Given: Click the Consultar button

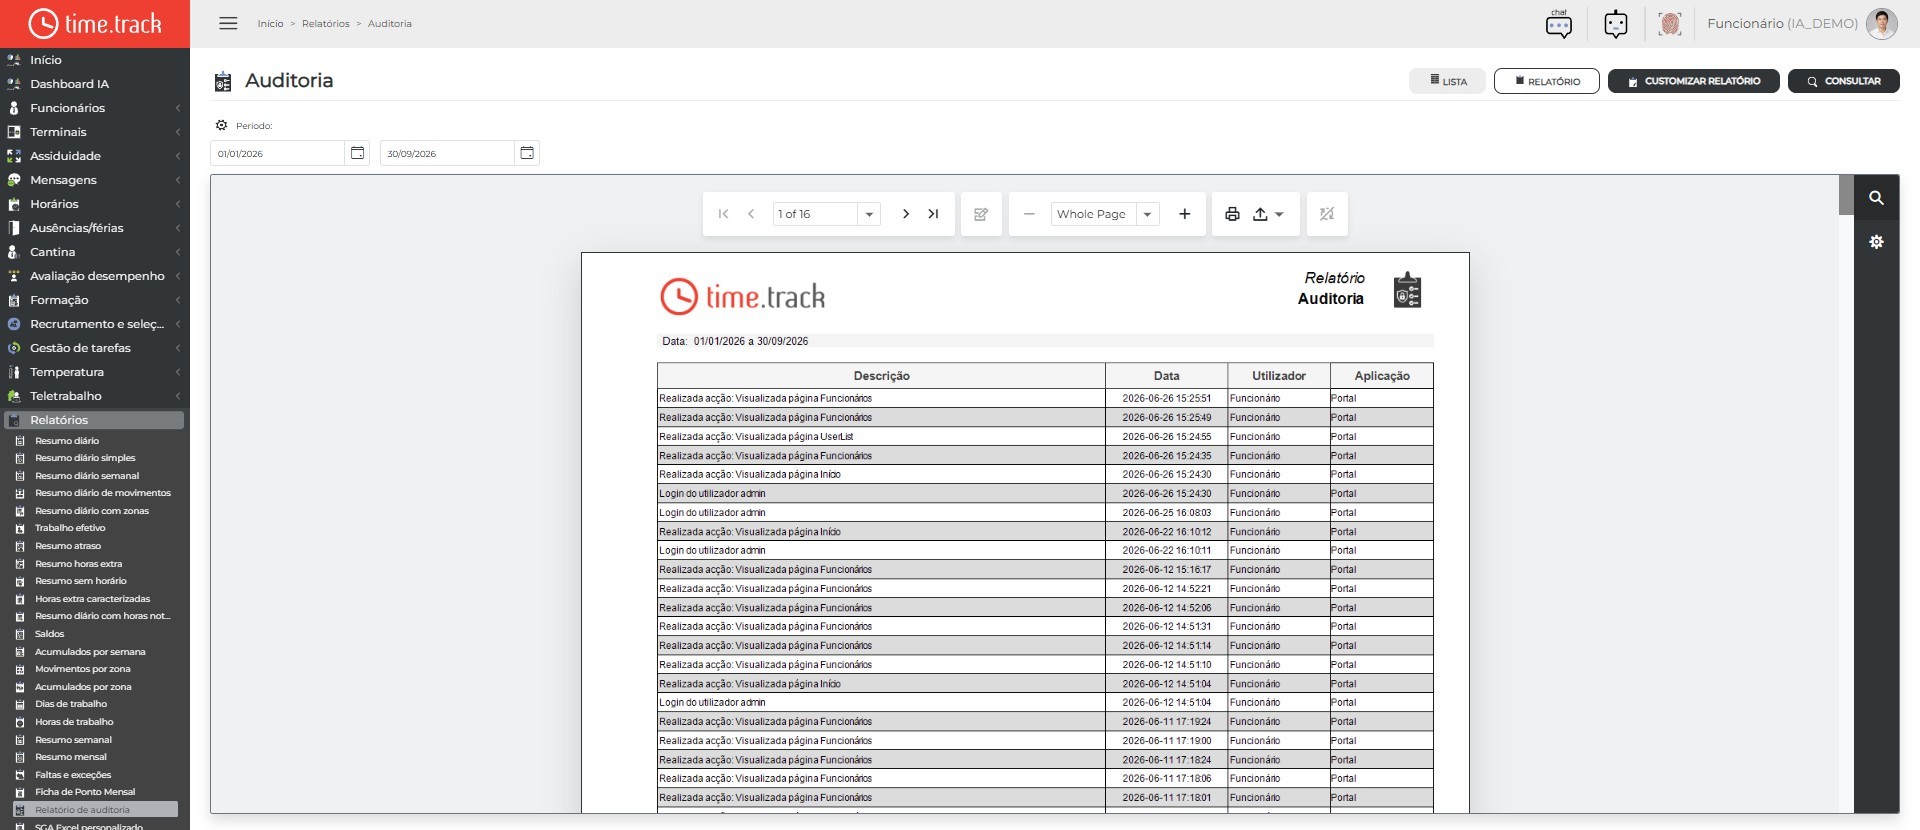Looking at the screenshot, I should (1843, 81).
